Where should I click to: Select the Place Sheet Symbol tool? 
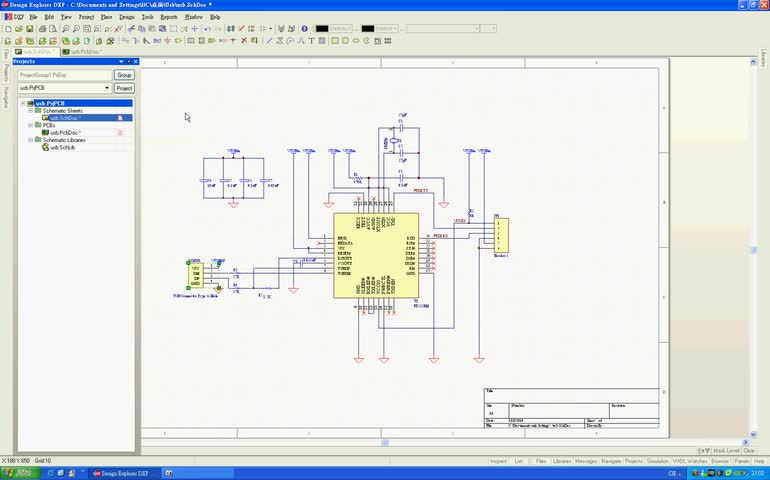[191, 41]
